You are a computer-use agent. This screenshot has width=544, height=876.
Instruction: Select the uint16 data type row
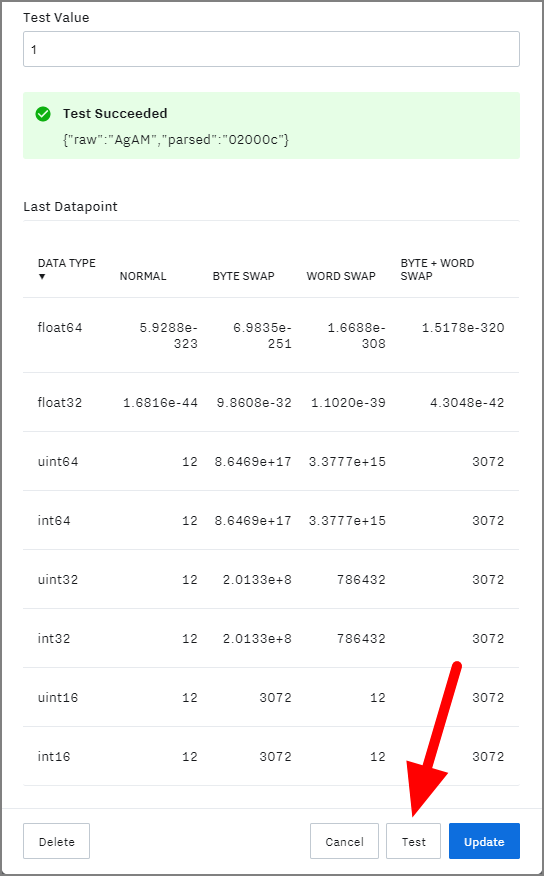pos(271,697)
